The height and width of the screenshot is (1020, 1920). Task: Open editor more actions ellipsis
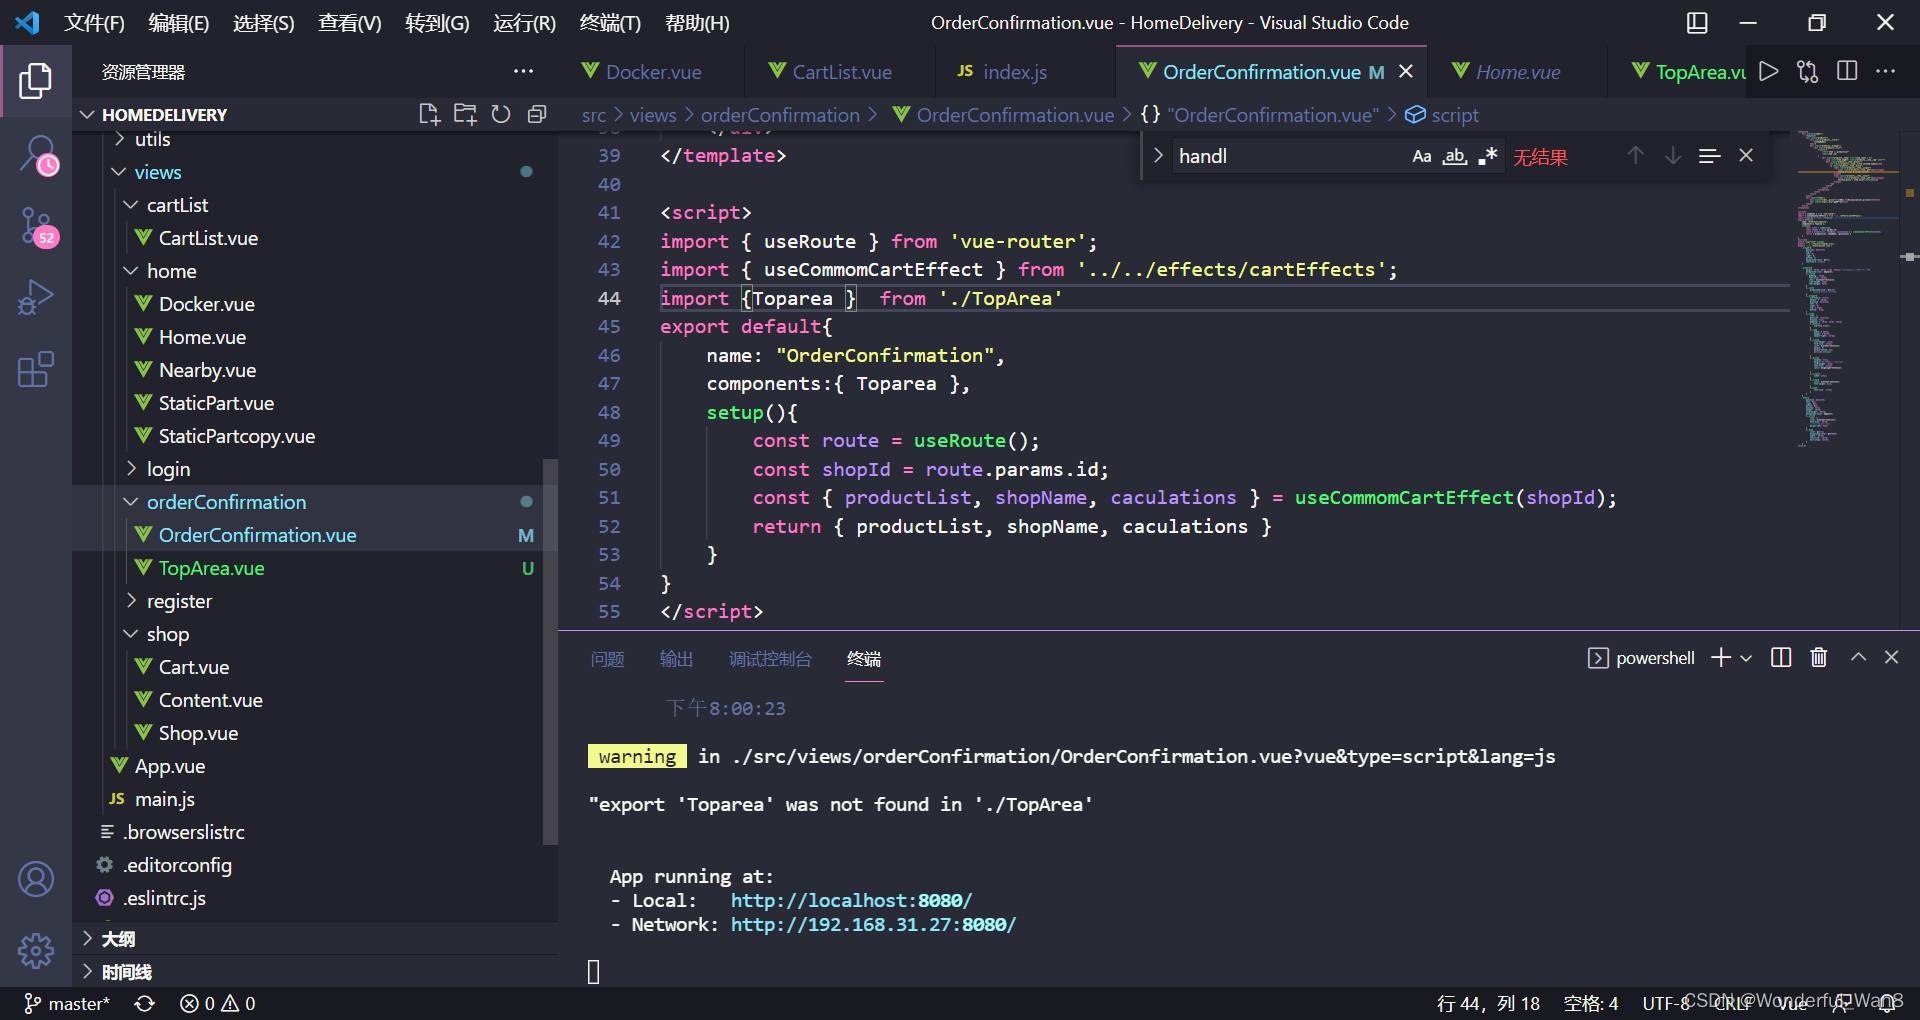click(x=1886, y=71)
